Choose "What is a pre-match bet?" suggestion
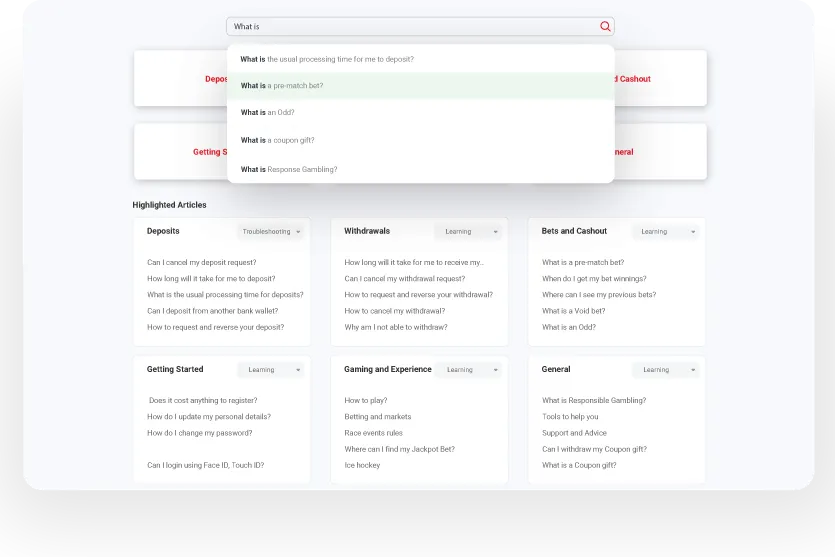Screen dimensions: 835x557 click(282, 86)
